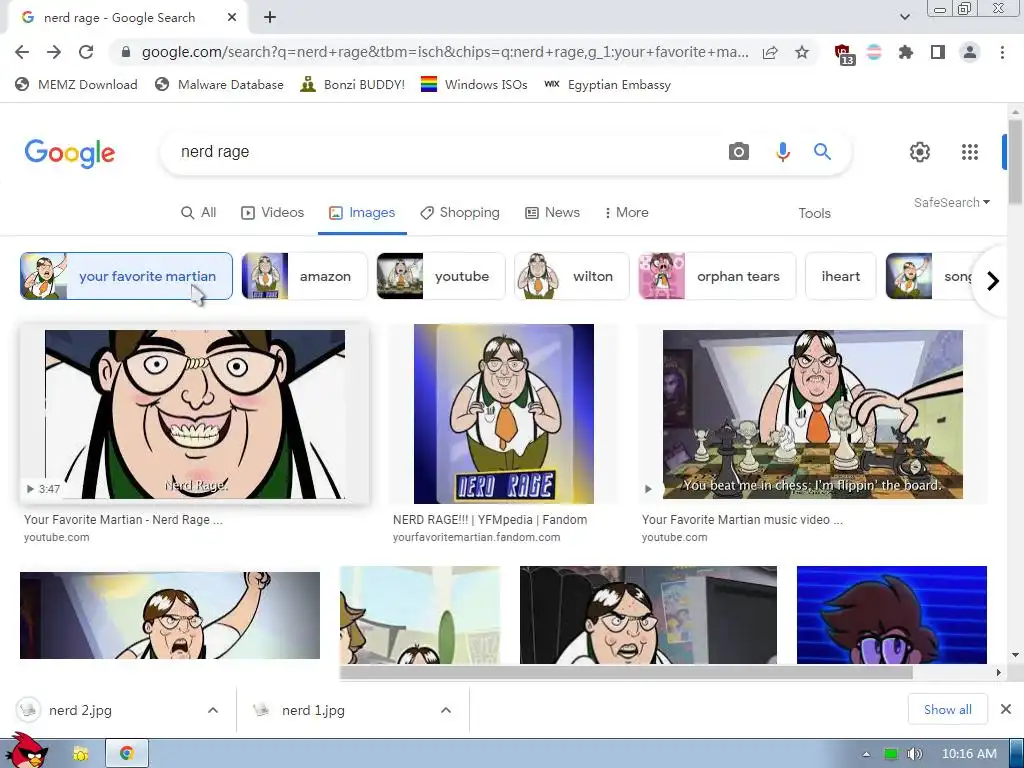Click the striped flag extension icon
Viewport: 1024px width, 768px height.
(874, 52)
